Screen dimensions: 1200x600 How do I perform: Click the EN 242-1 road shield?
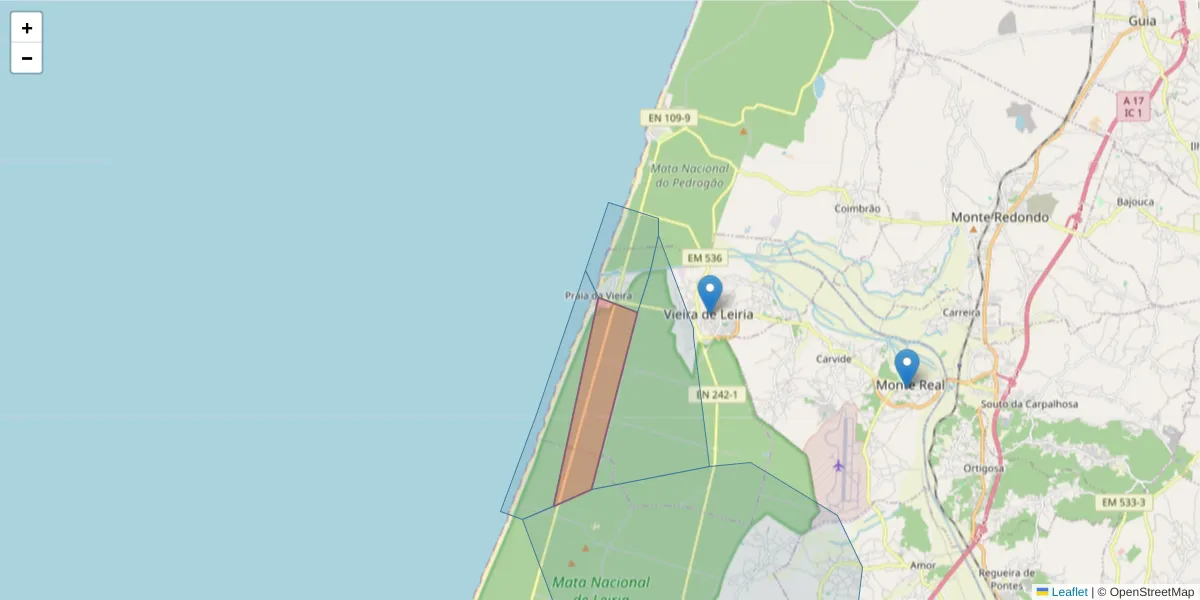[x=716, y=395]
